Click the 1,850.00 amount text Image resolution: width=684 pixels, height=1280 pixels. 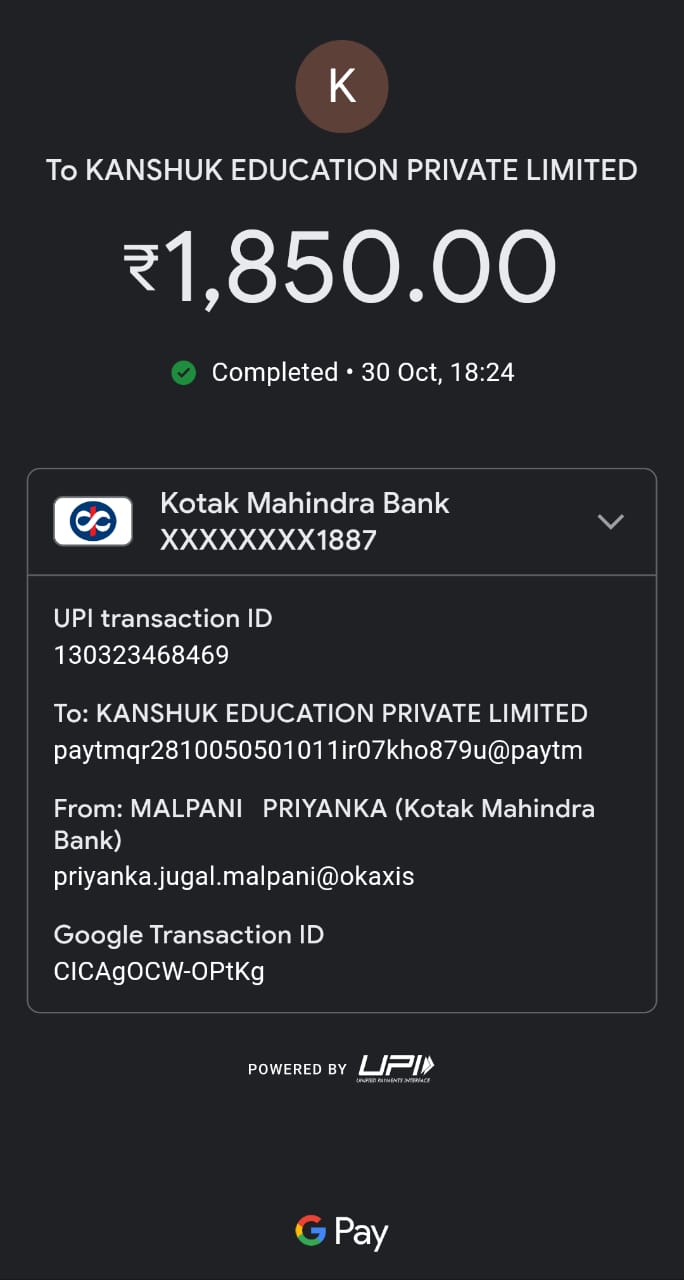click(360, 267)
